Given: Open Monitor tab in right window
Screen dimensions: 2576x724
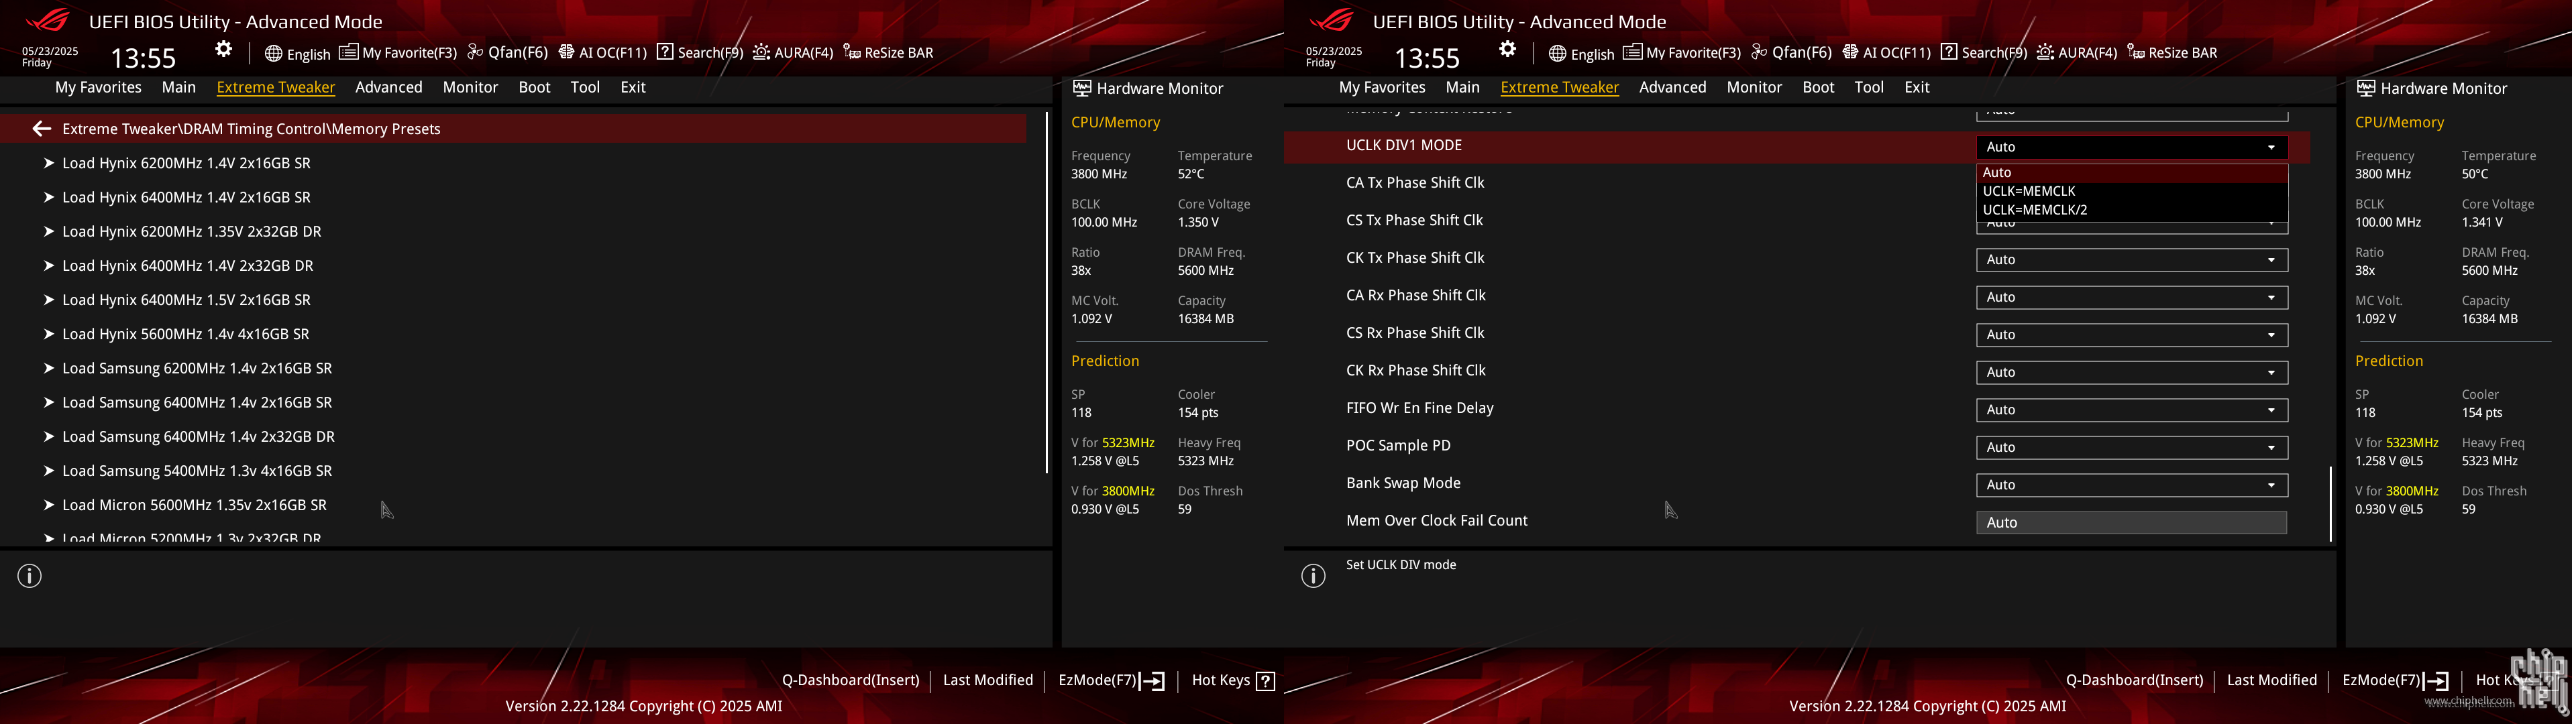Looking at the screenshot, I should click(x=1754, y=88).
